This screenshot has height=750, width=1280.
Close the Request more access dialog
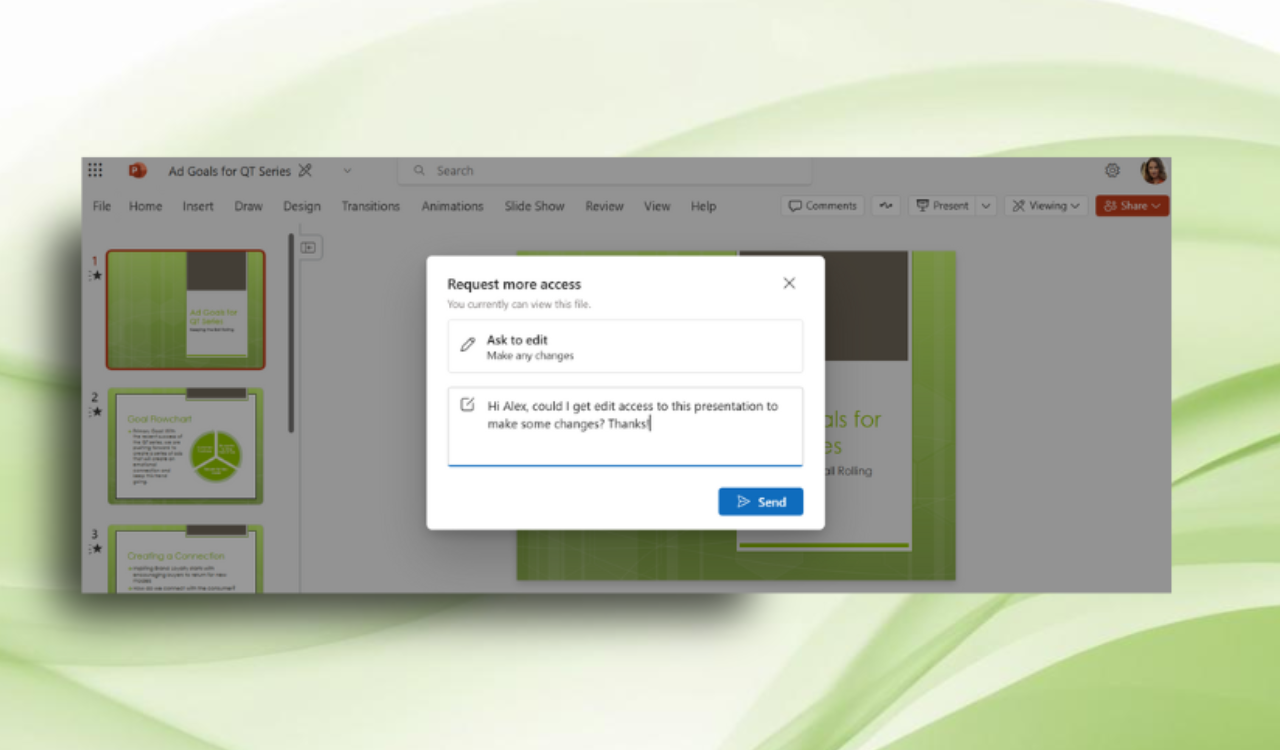[789, 283]
